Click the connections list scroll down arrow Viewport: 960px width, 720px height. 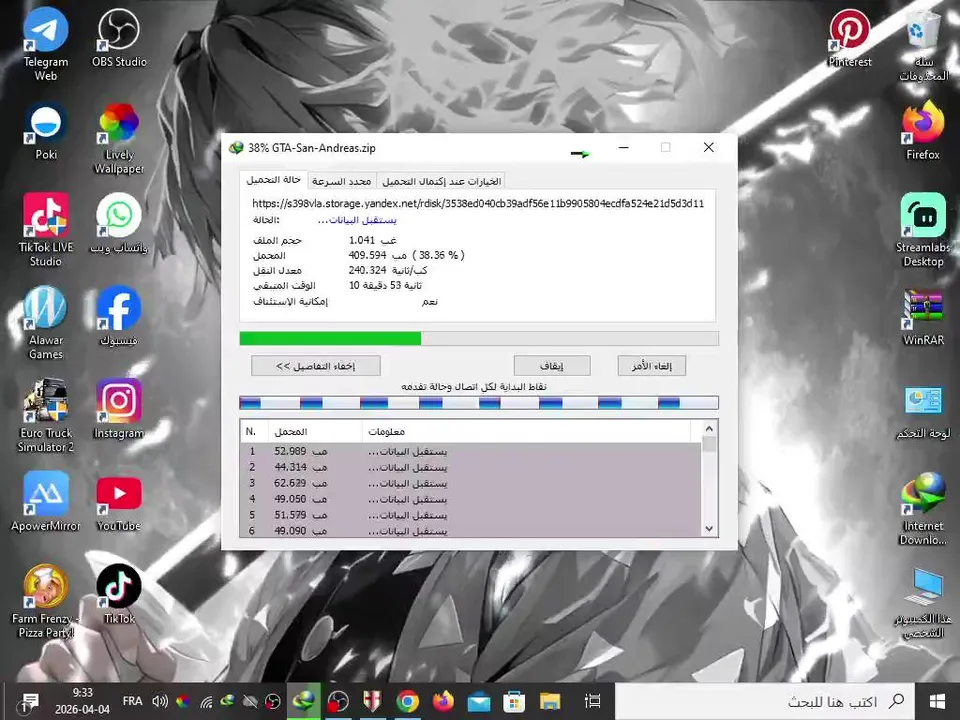tap(709, 528)
